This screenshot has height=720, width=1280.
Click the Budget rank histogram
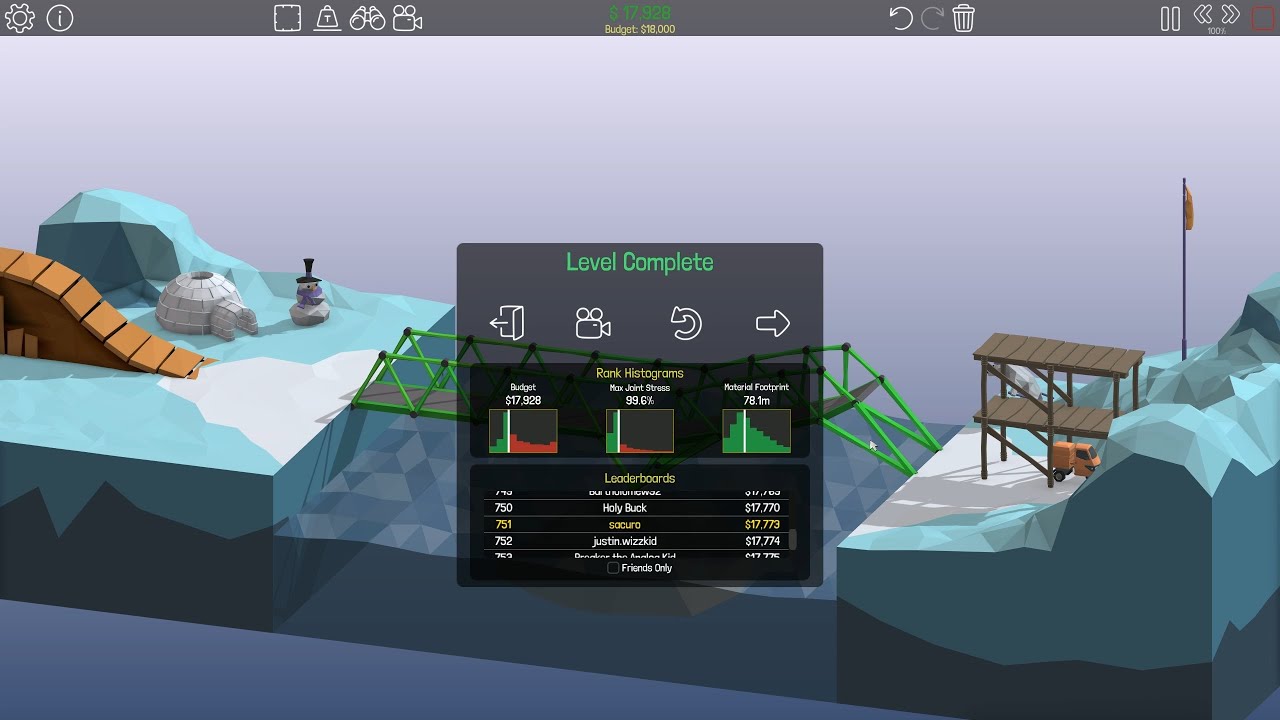click(523, 431)
